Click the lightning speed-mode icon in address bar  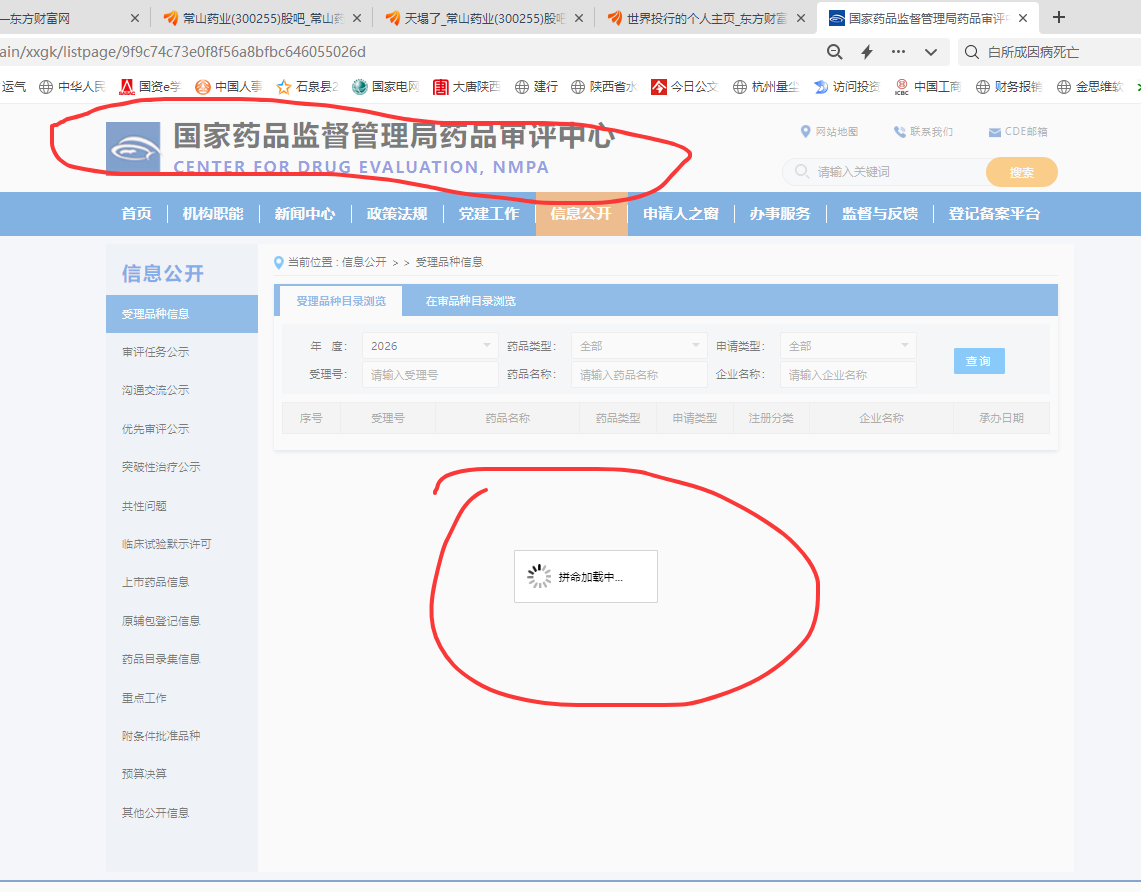(867, 52)
